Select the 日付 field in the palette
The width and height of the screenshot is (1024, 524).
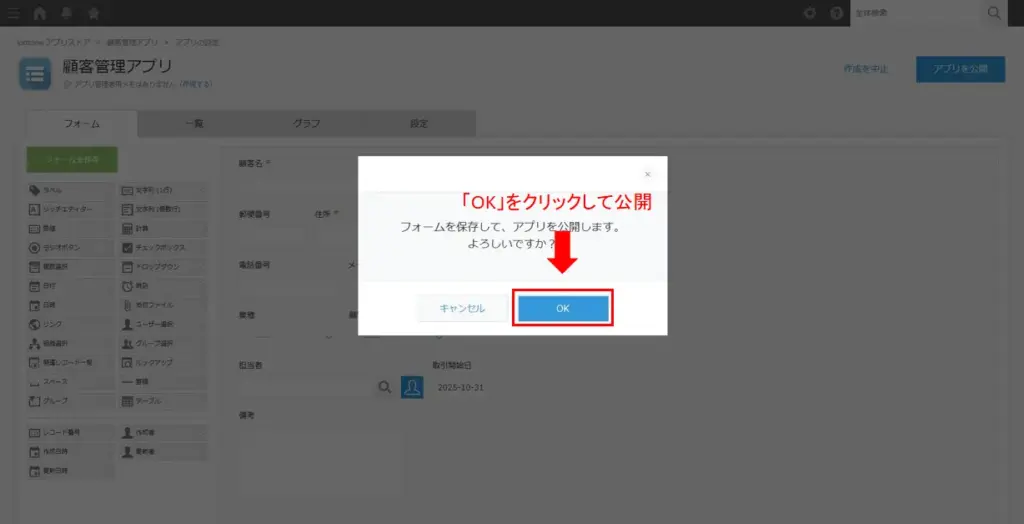71,286
